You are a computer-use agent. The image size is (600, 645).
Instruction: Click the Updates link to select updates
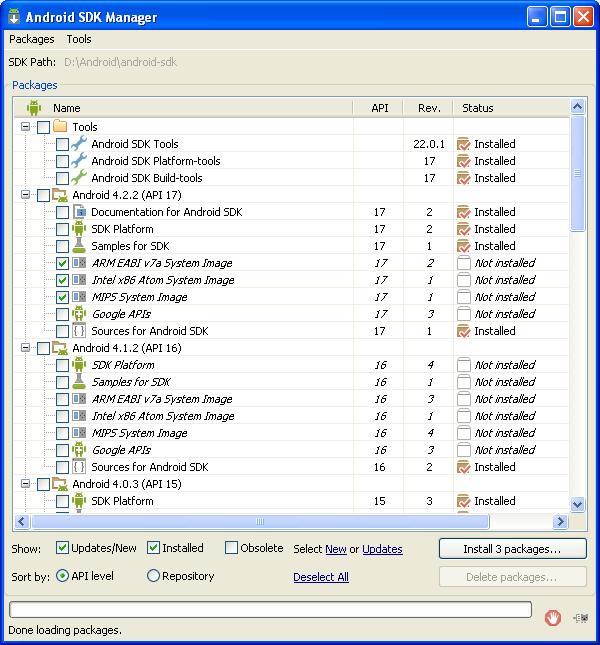[382, 549]
